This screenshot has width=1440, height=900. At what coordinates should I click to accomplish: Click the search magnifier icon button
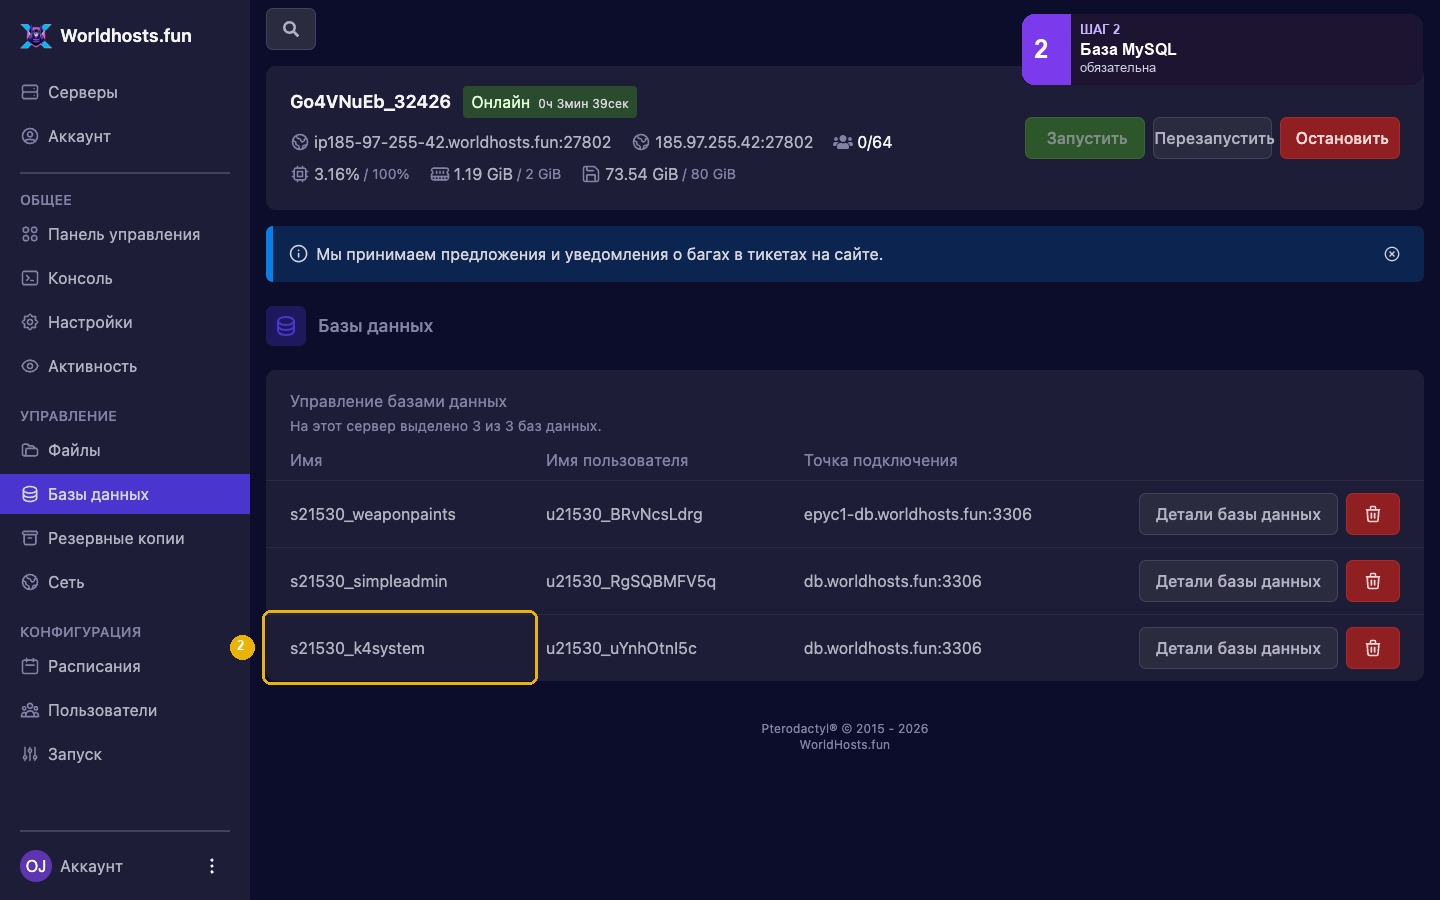[291, 29]
